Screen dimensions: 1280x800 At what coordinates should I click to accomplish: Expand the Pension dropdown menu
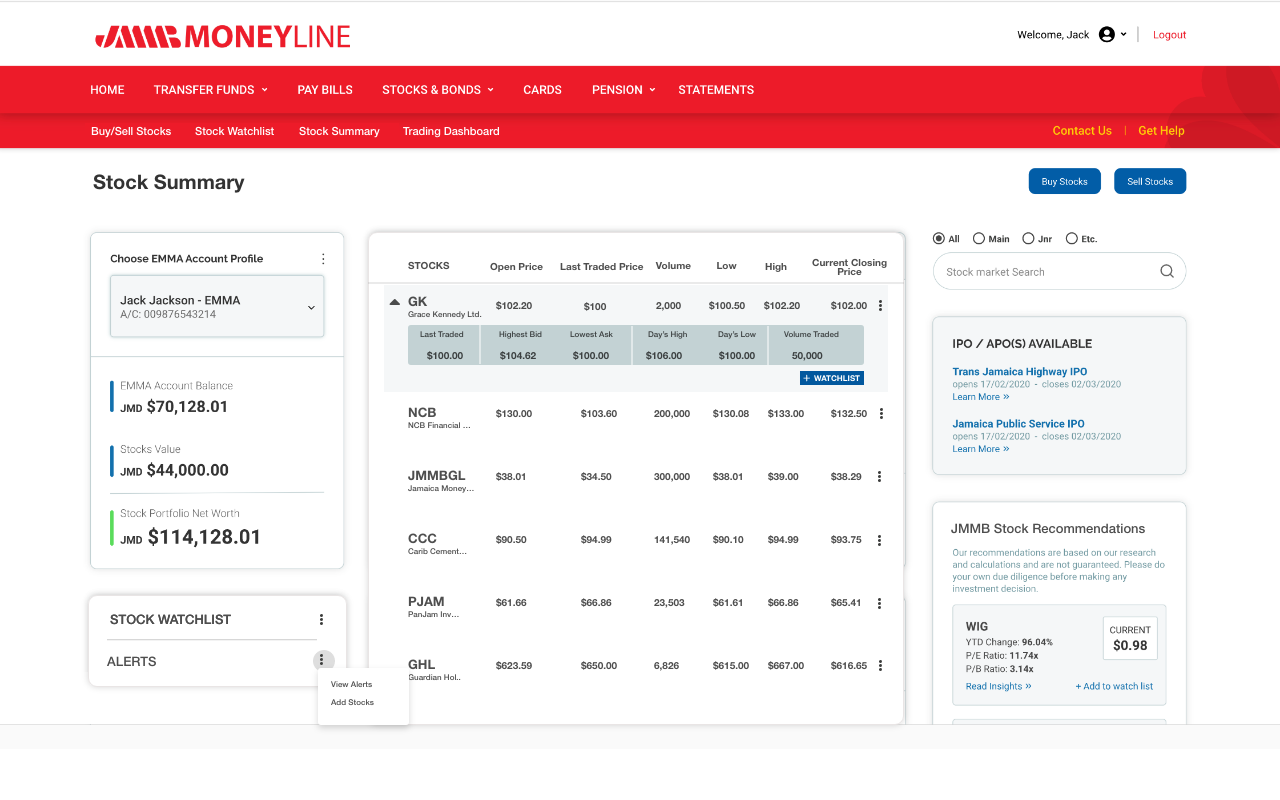click(x=624, y=90)
